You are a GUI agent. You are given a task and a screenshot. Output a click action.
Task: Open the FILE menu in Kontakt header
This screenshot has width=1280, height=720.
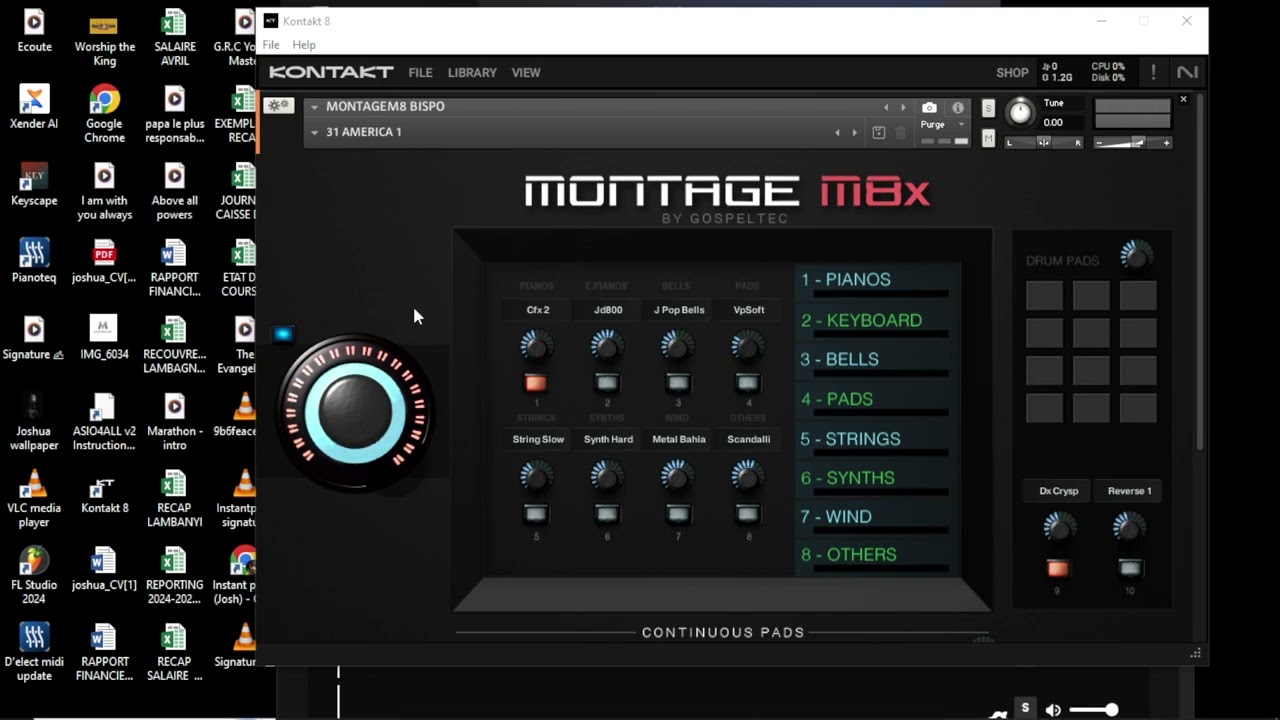pos(420,73)
